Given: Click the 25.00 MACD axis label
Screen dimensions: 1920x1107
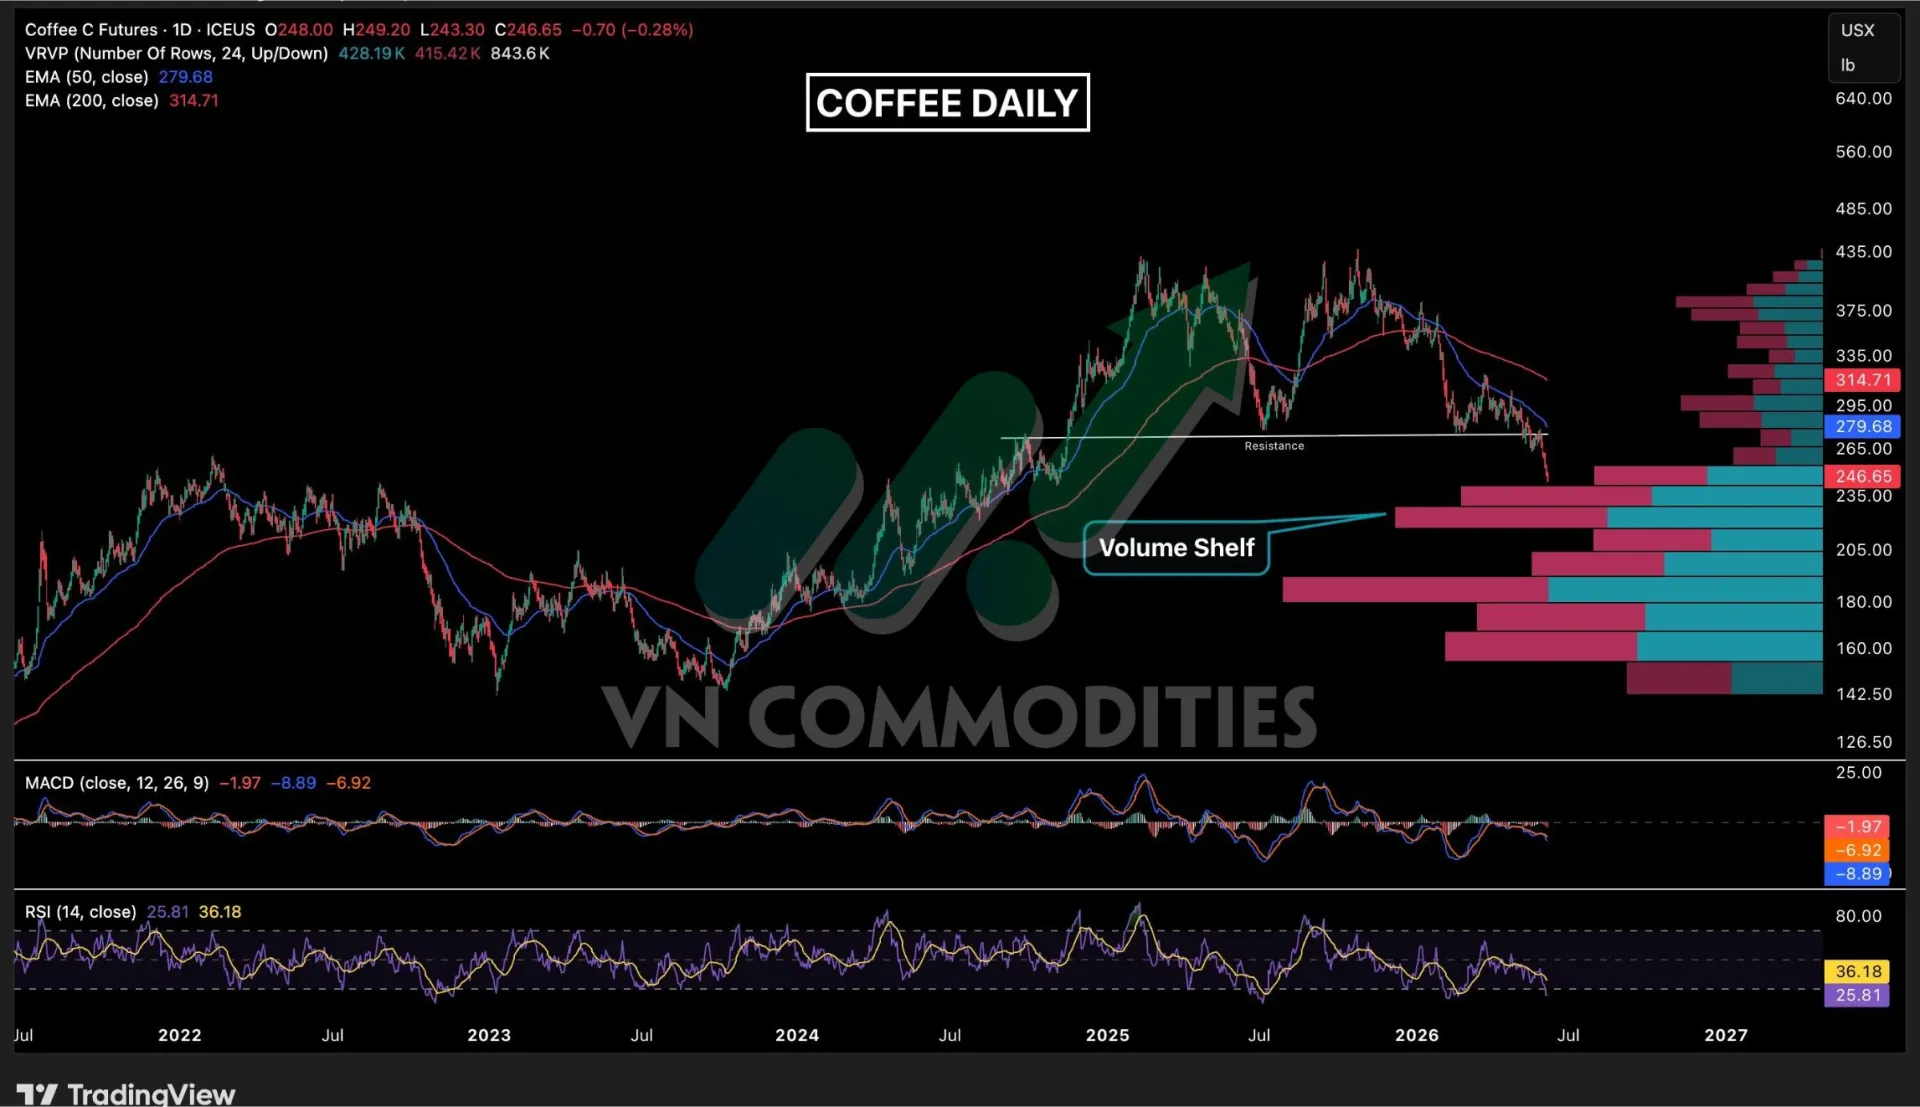Looking at the screenshot, I should click(1858, 773).
